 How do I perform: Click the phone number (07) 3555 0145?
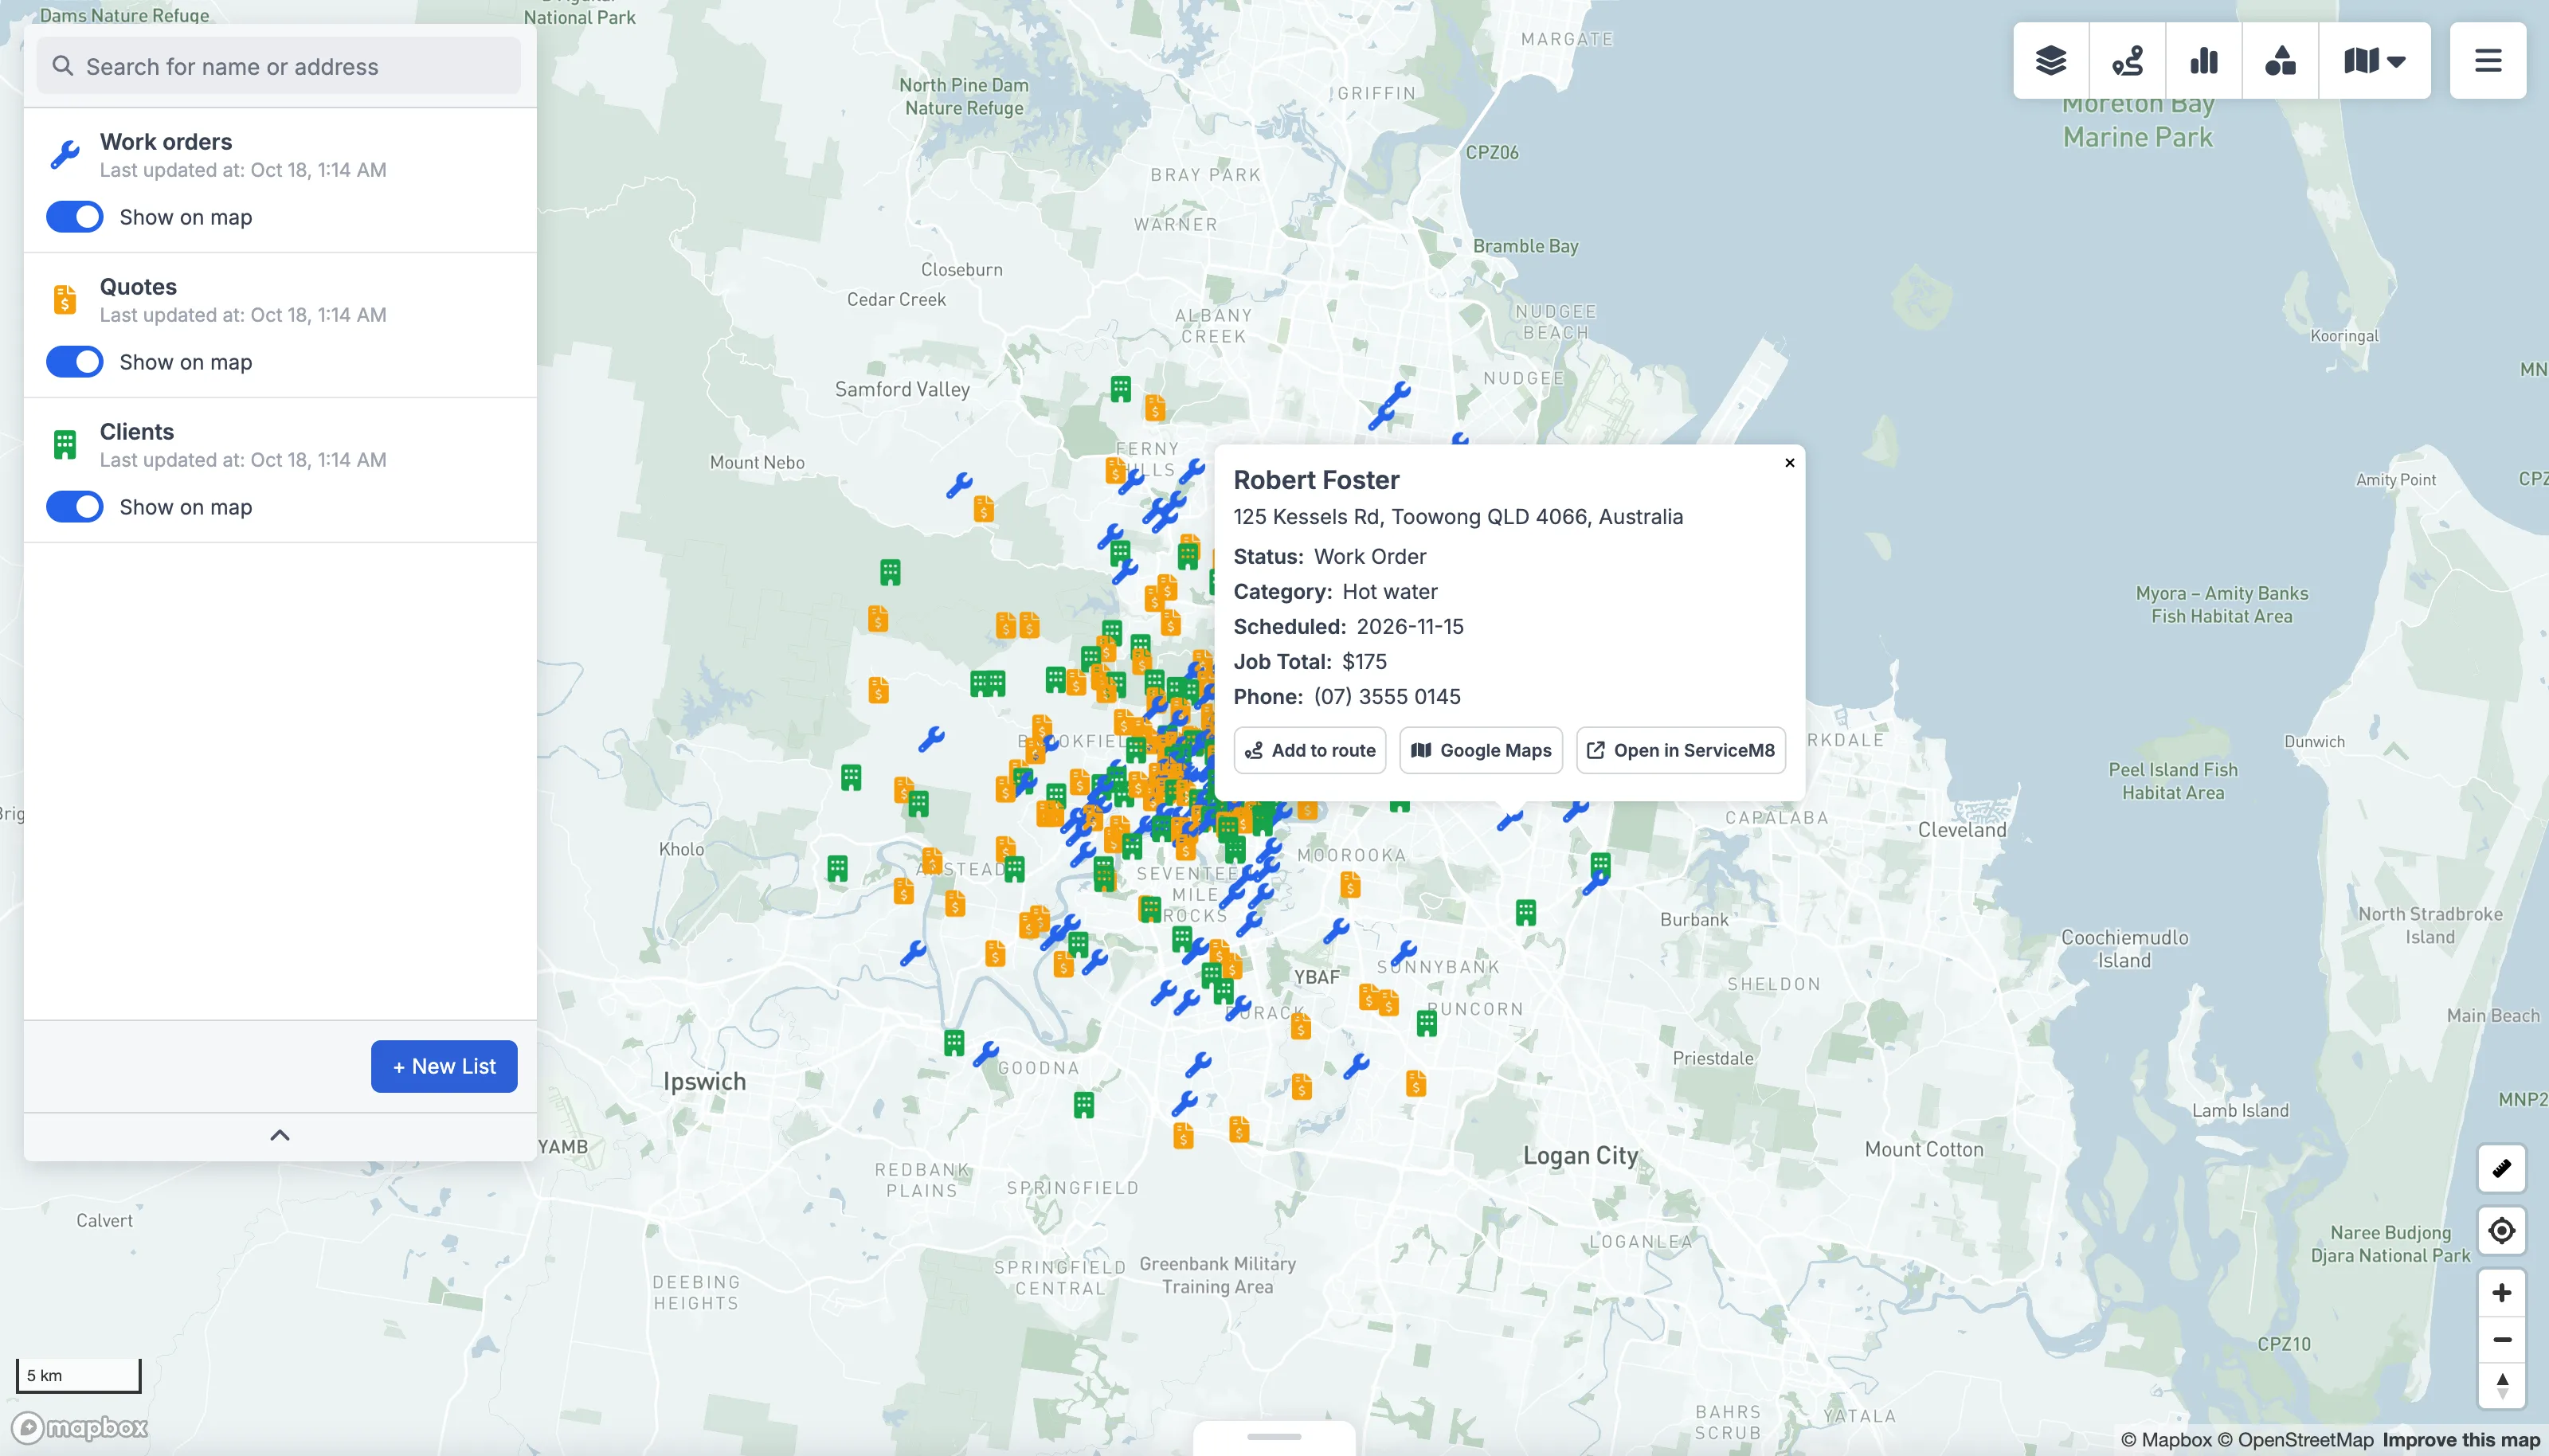pyautogui.click(x=1387, y=697)
